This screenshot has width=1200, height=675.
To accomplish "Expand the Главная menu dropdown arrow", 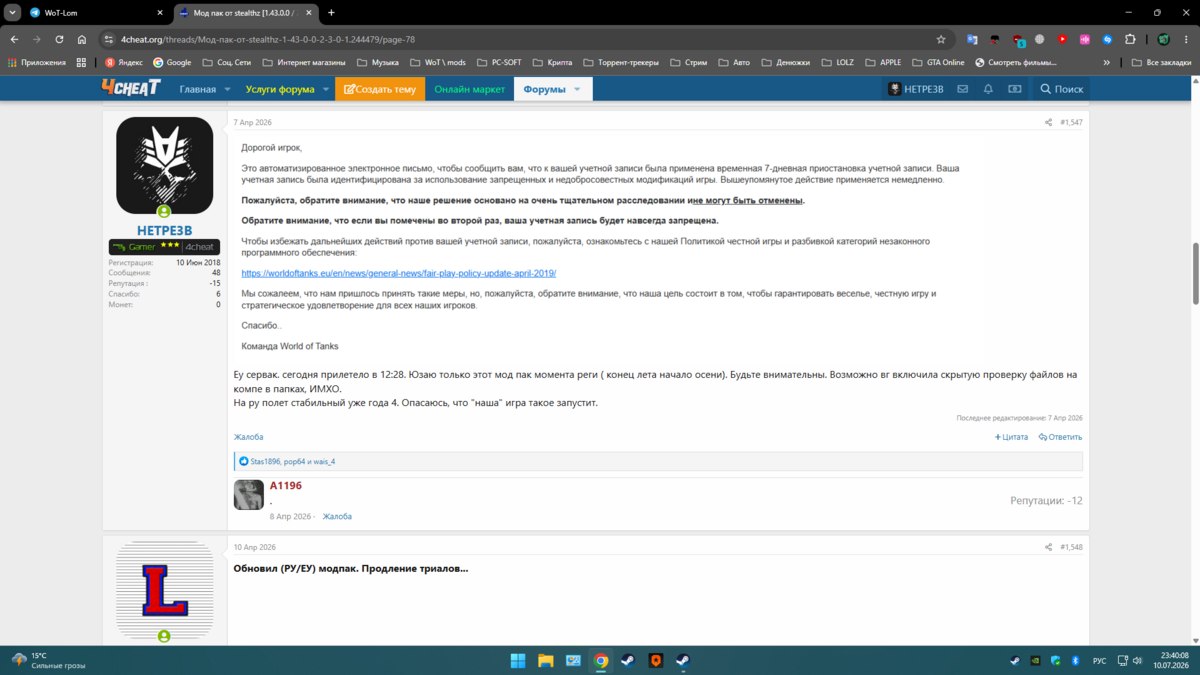I will [x=227, y=89].
